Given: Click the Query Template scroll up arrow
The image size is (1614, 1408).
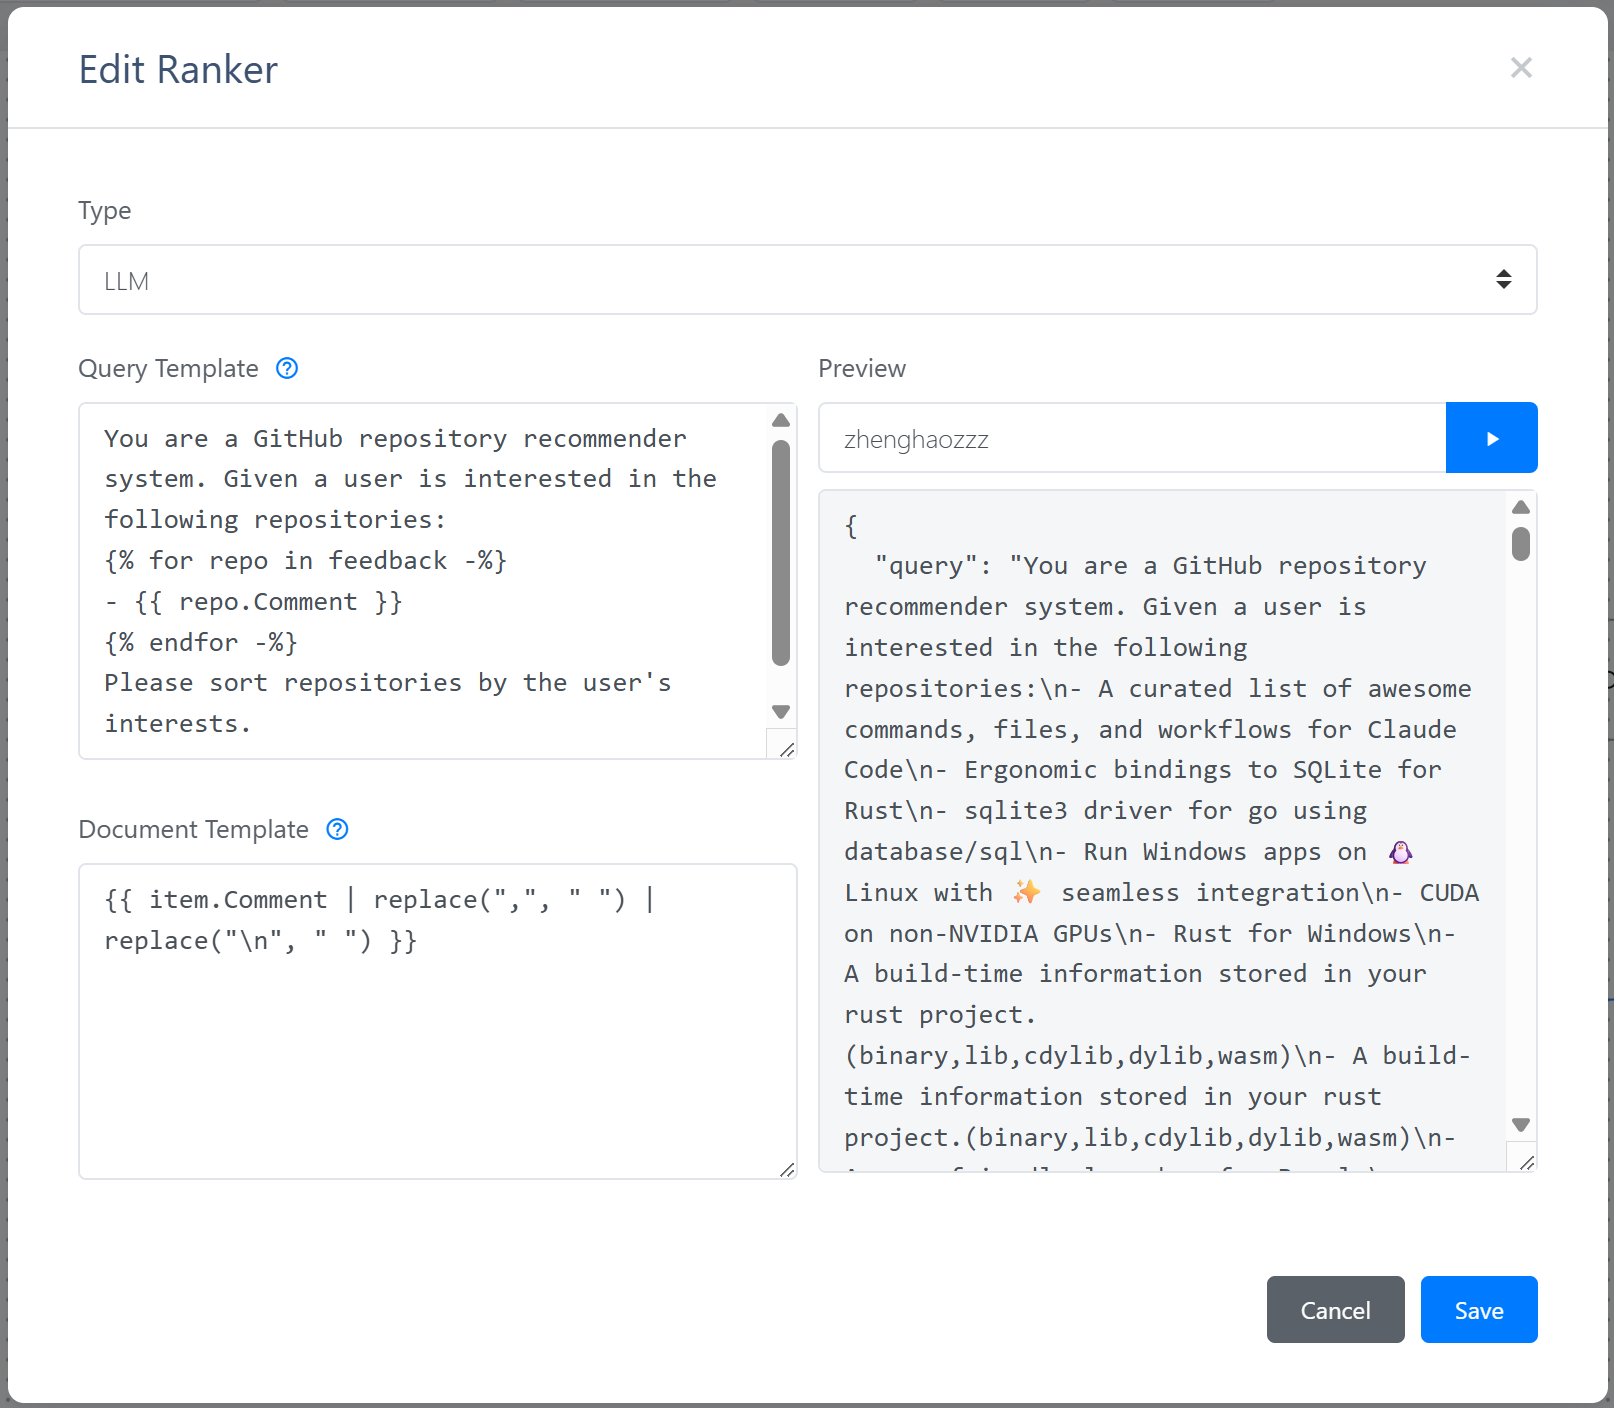Looking at the screenshot, I should [x=781, y=421].
